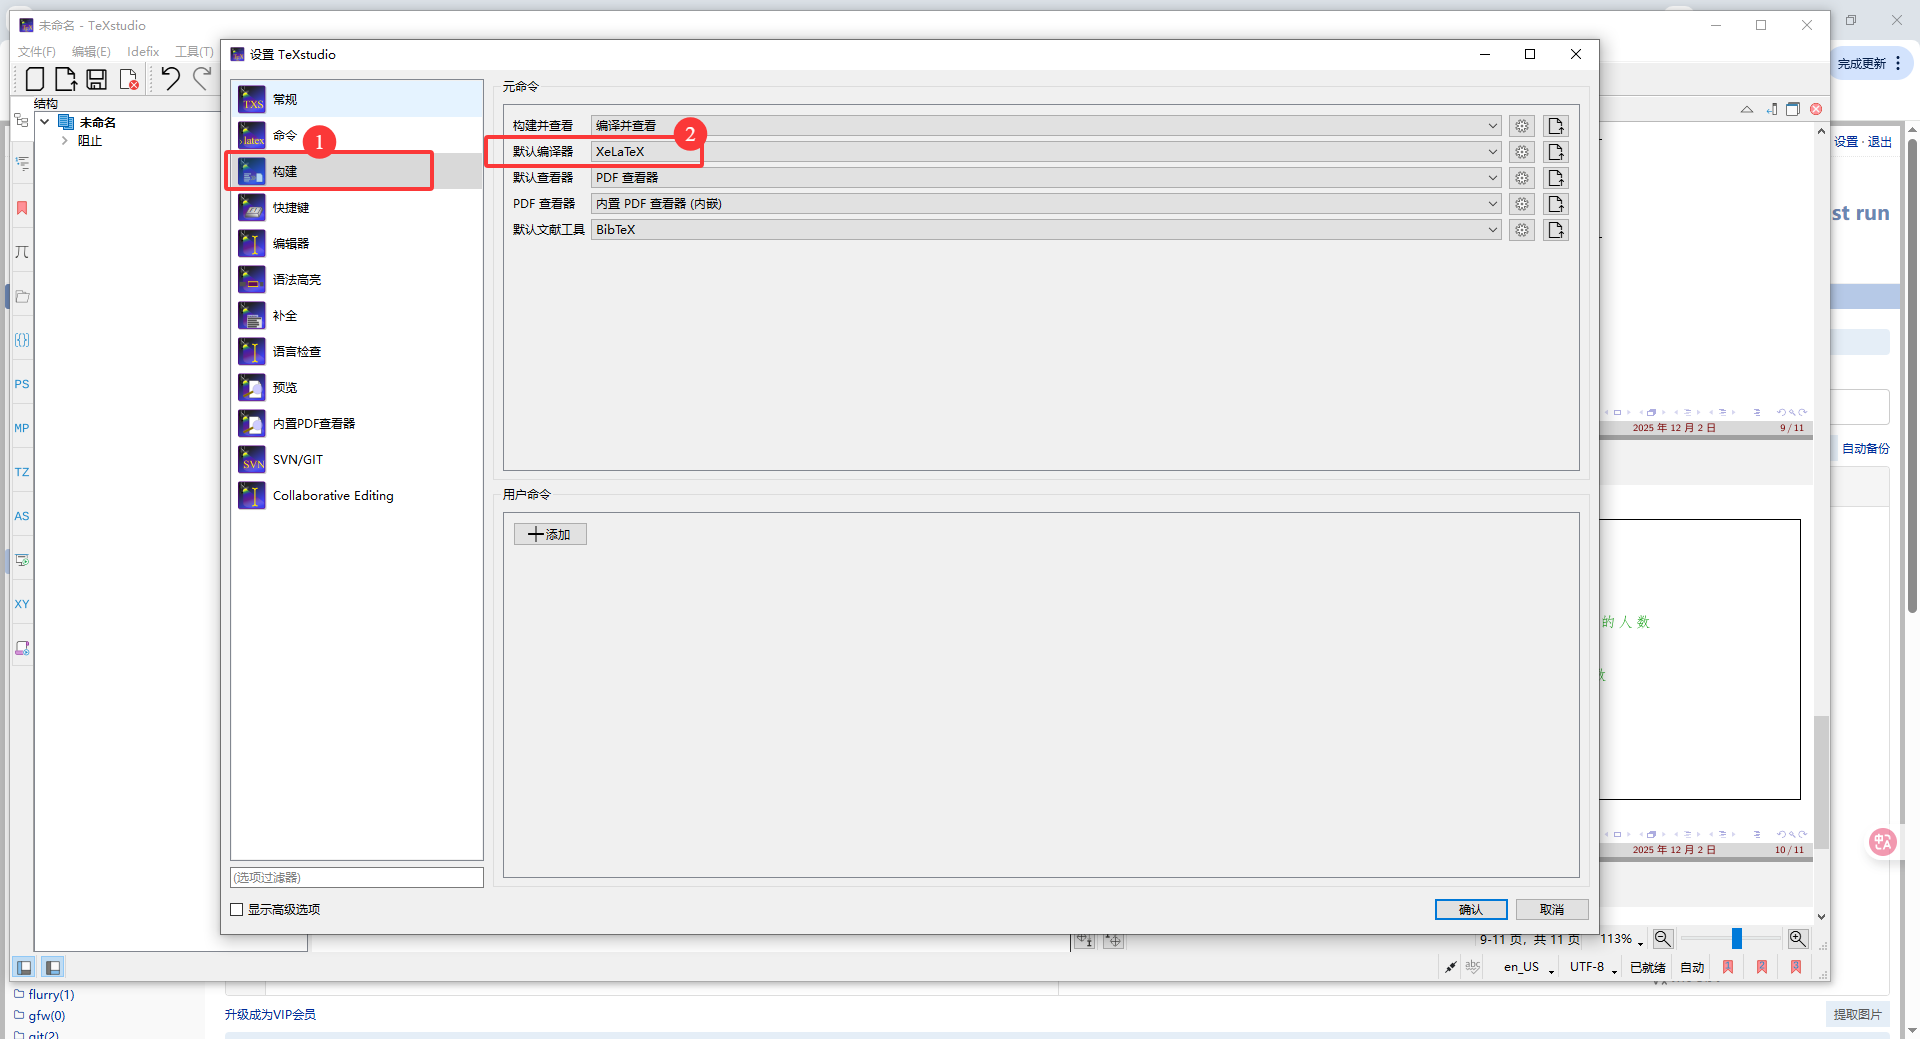Open 默认查看器 dropdown
The image size is (1920, 1039).
(x=1046, y=178)
